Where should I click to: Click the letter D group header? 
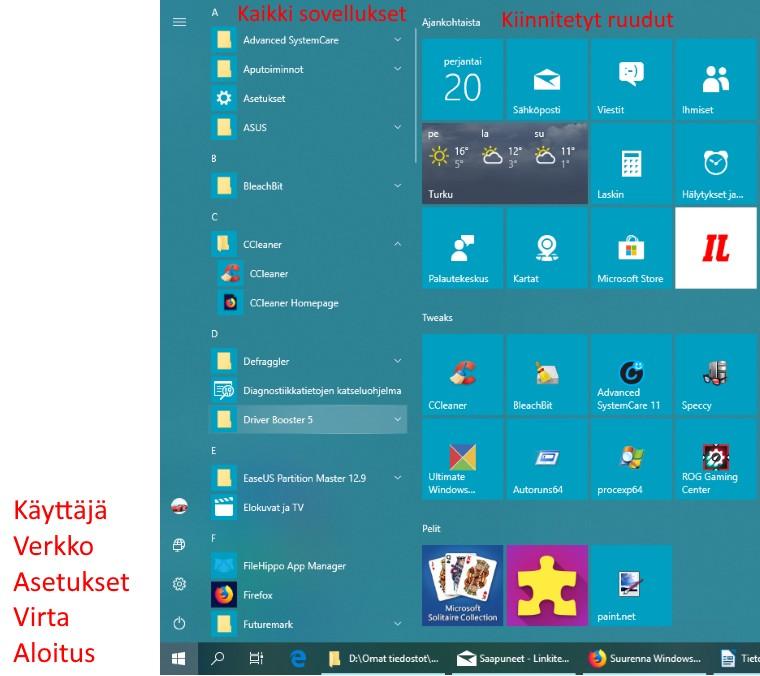pos(214,334)
